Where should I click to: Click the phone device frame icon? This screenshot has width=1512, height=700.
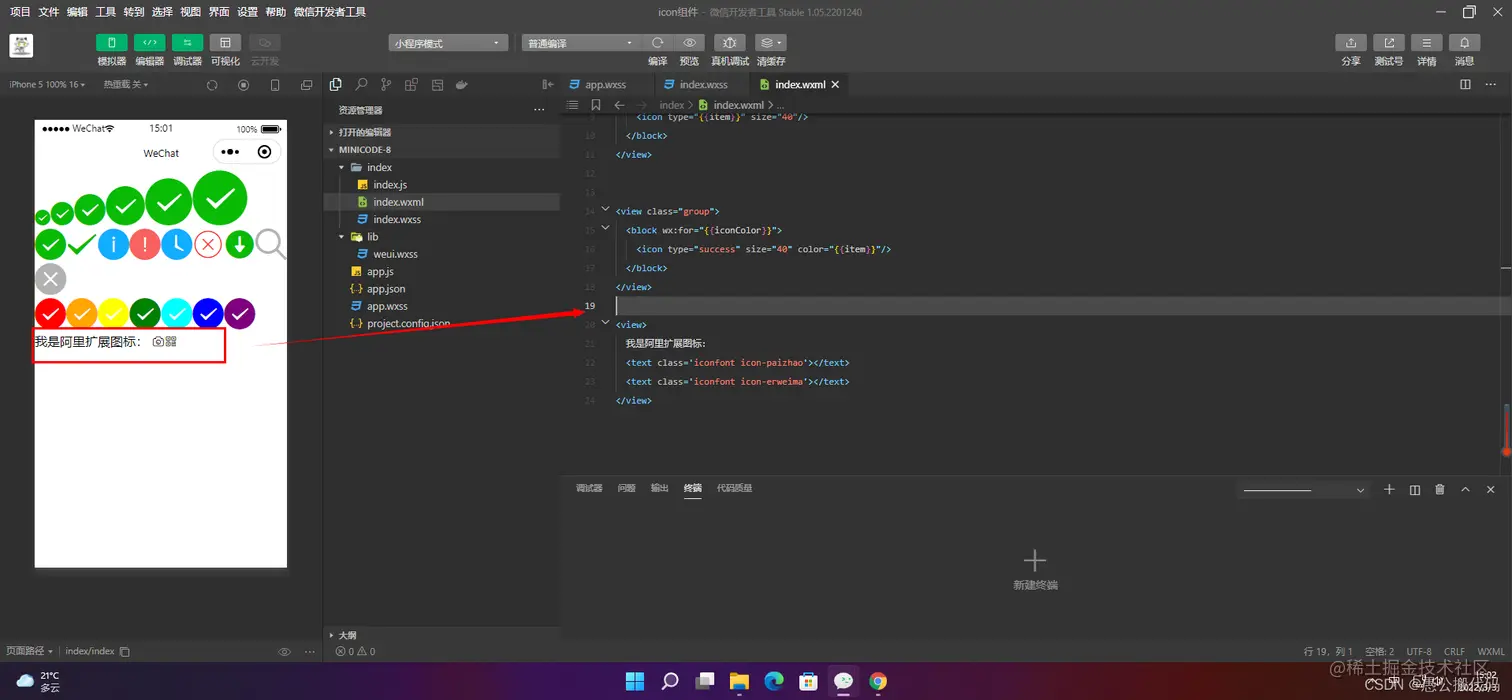(x=275, y=85)
